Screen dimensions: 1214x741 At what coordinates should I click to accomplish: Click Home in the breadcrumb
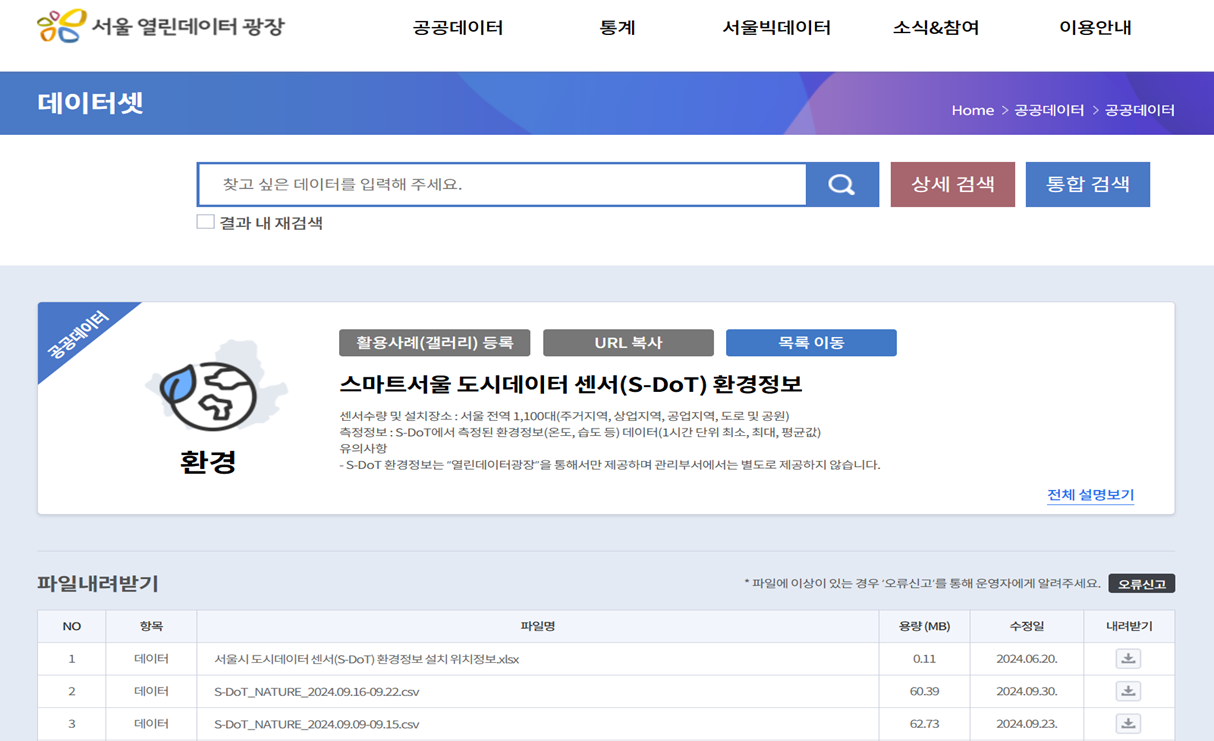click(973, 110)
